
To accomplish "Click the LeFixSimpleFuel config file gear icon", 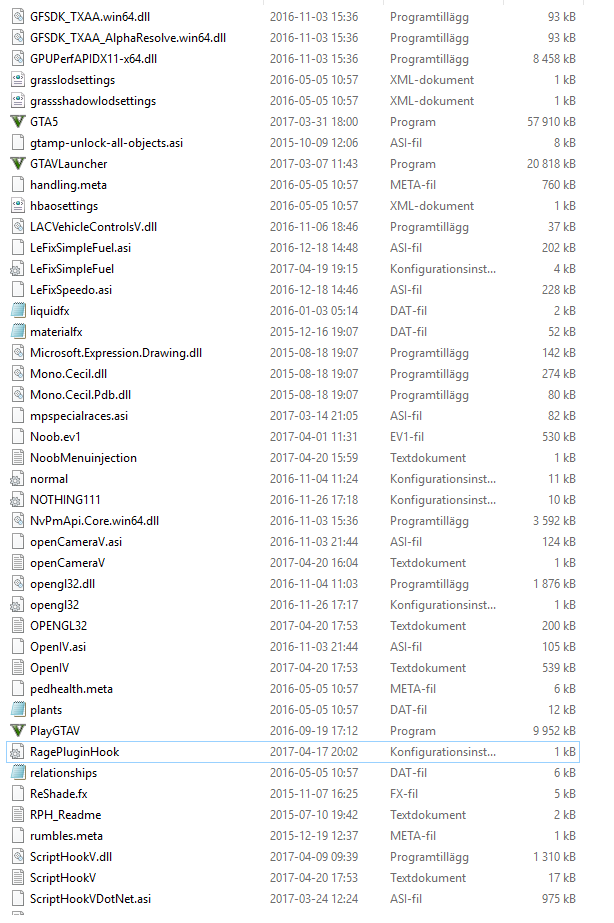I will point(17,269).
